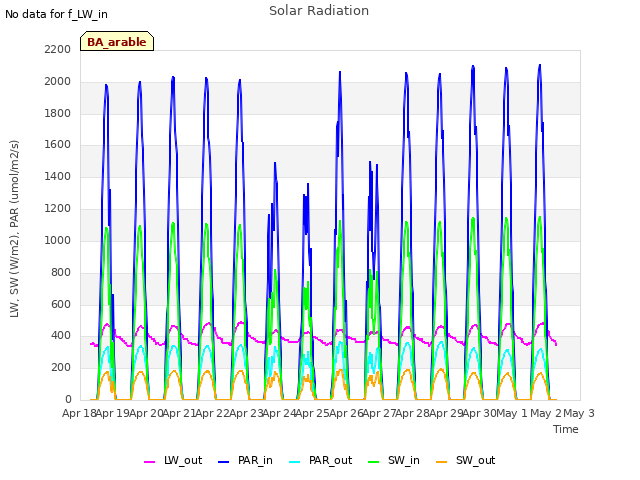Click the 200 y-axis tick label
The image size is (640, 480).
tap(61, 368)
